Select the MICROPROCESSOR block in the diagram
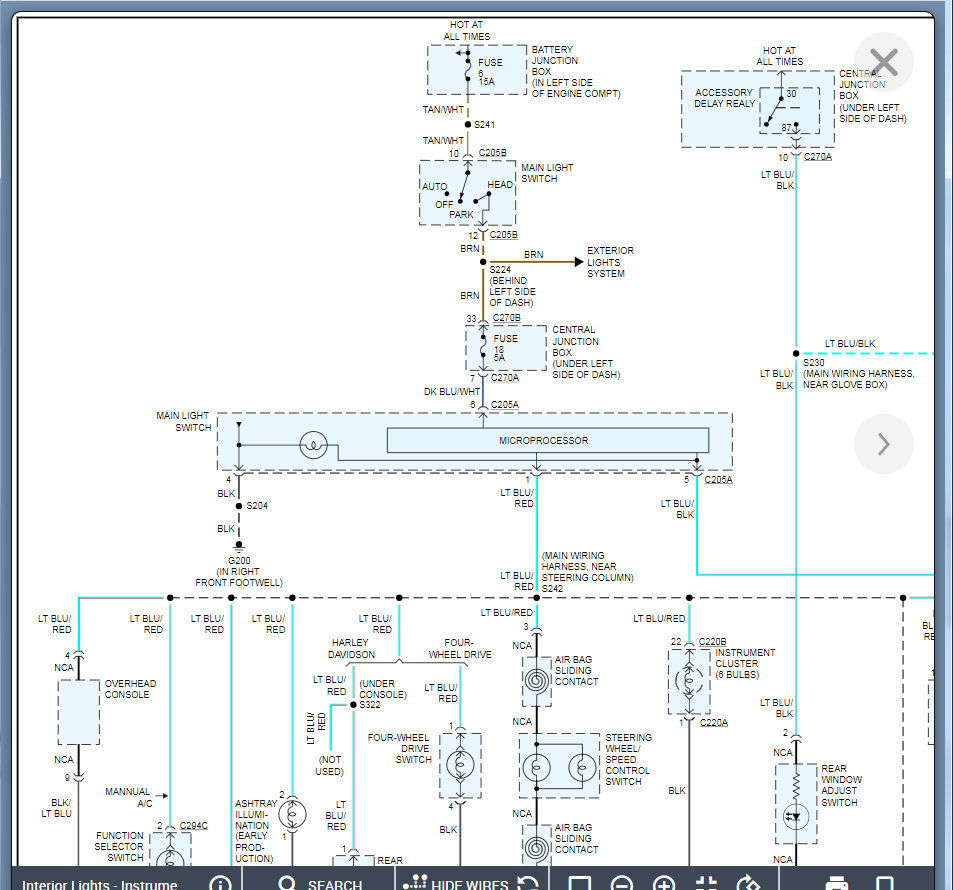 [x=547, y=441]
